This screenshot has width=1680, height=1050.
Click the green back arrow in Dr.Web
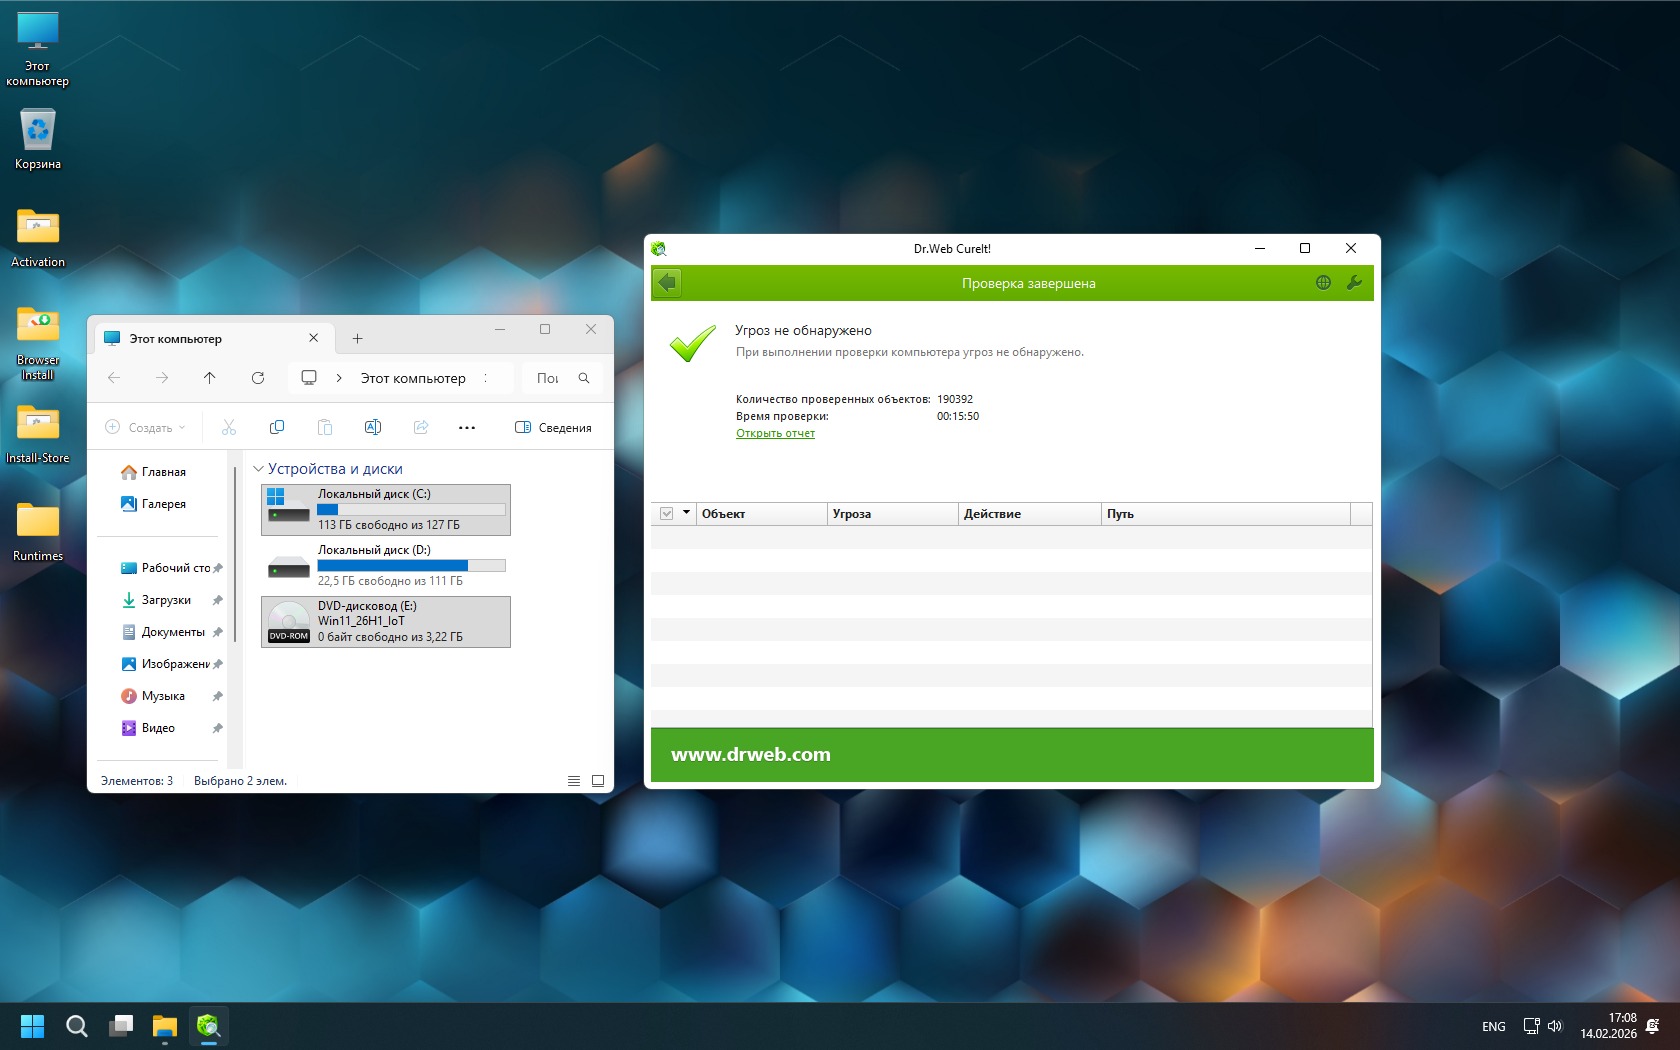[x=668, y=283]
